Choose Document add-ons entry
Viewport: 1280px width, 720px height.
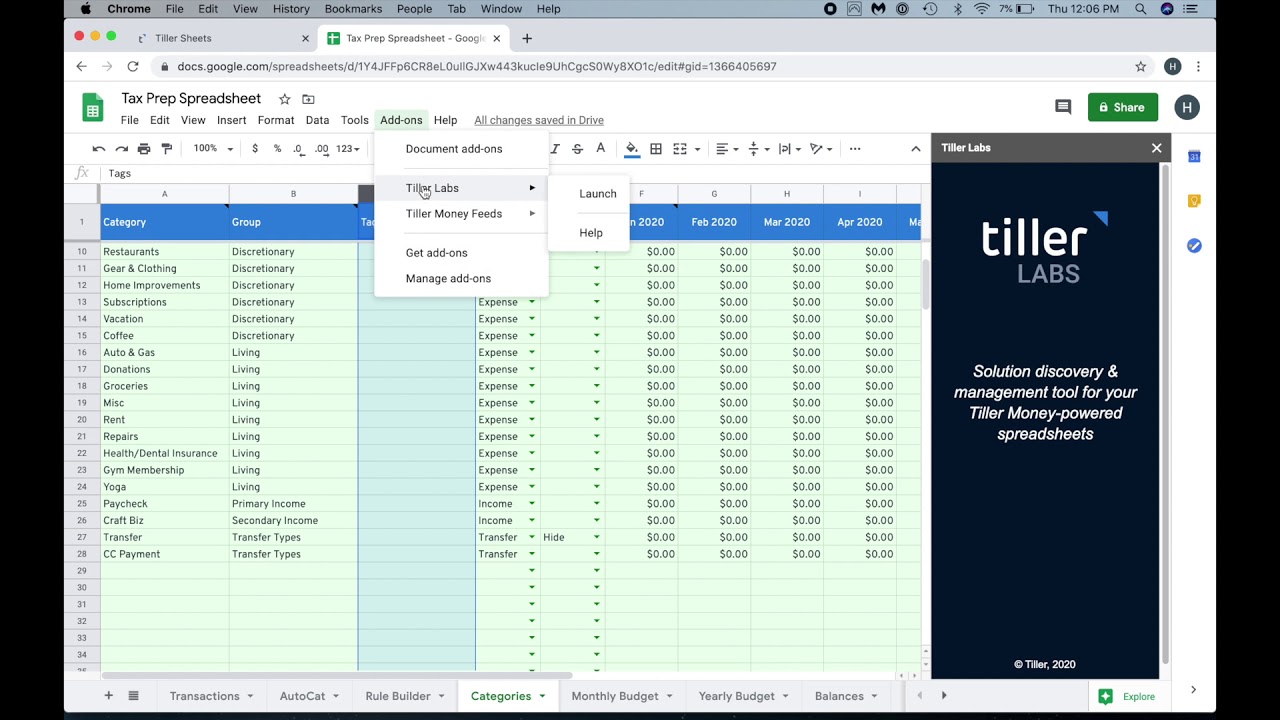[x=461, y=149]
